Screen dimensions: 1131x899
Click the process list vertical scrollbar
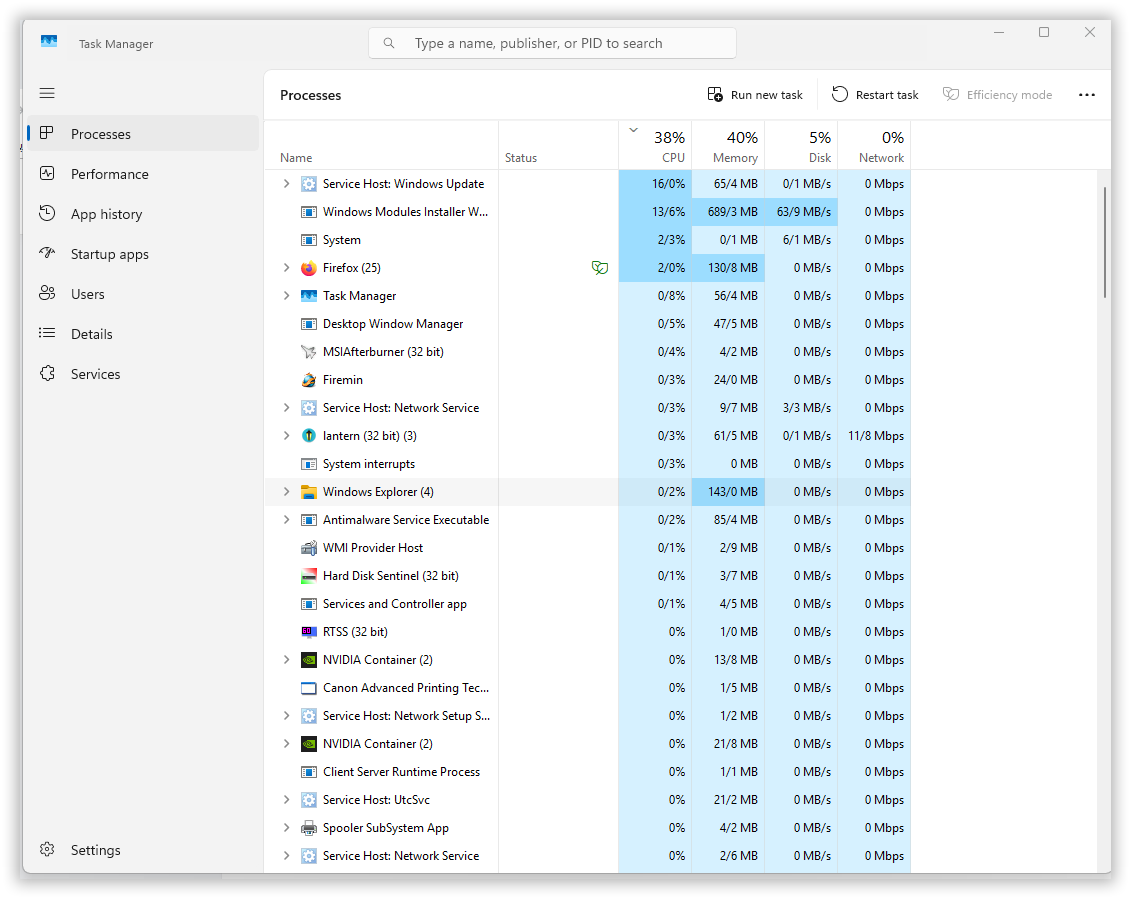[x=1104, y=240]
